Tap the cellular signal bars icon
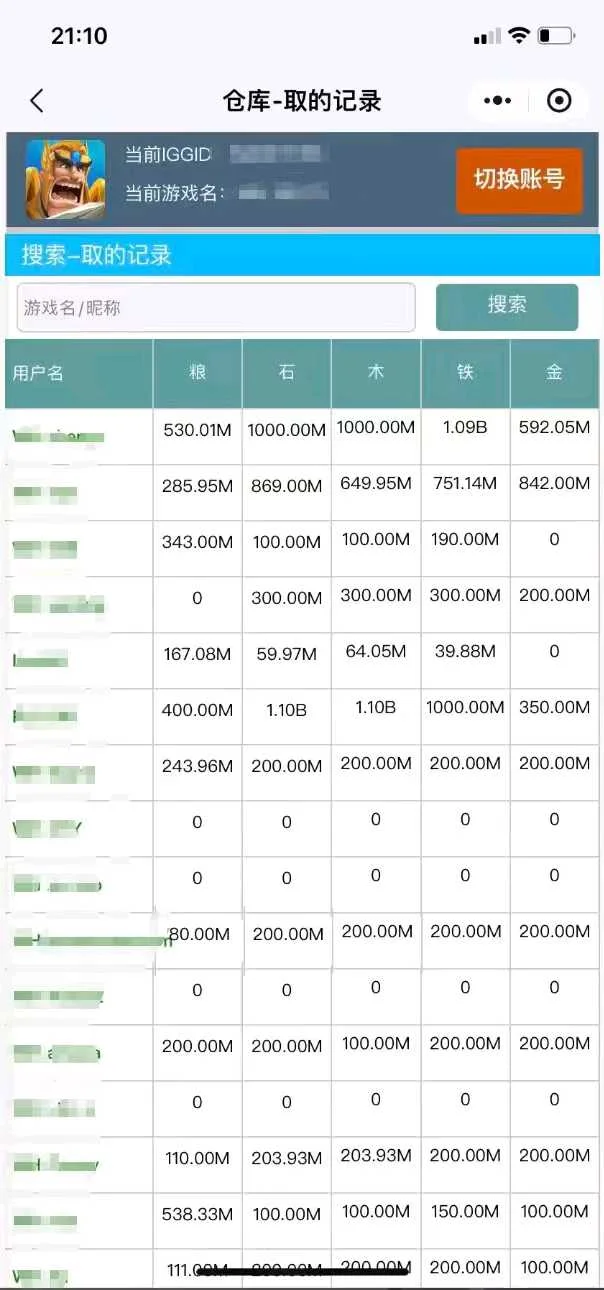Viewport: 604px width, 1290px height. [x=487, y=37]
